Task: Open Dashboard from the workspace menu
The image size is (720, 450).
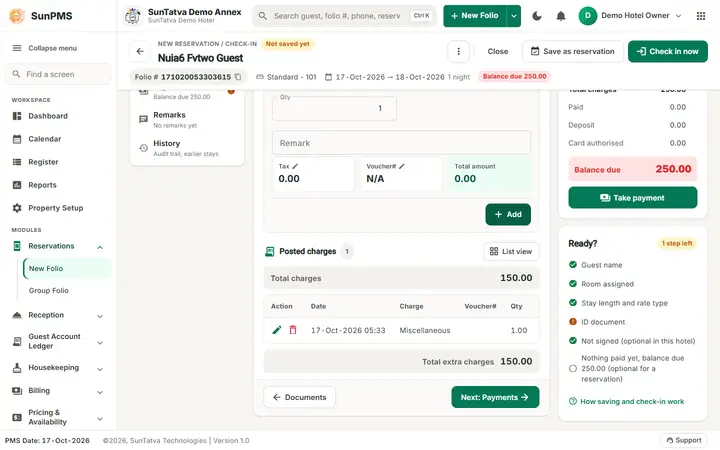Action: (x=58, y=116)
